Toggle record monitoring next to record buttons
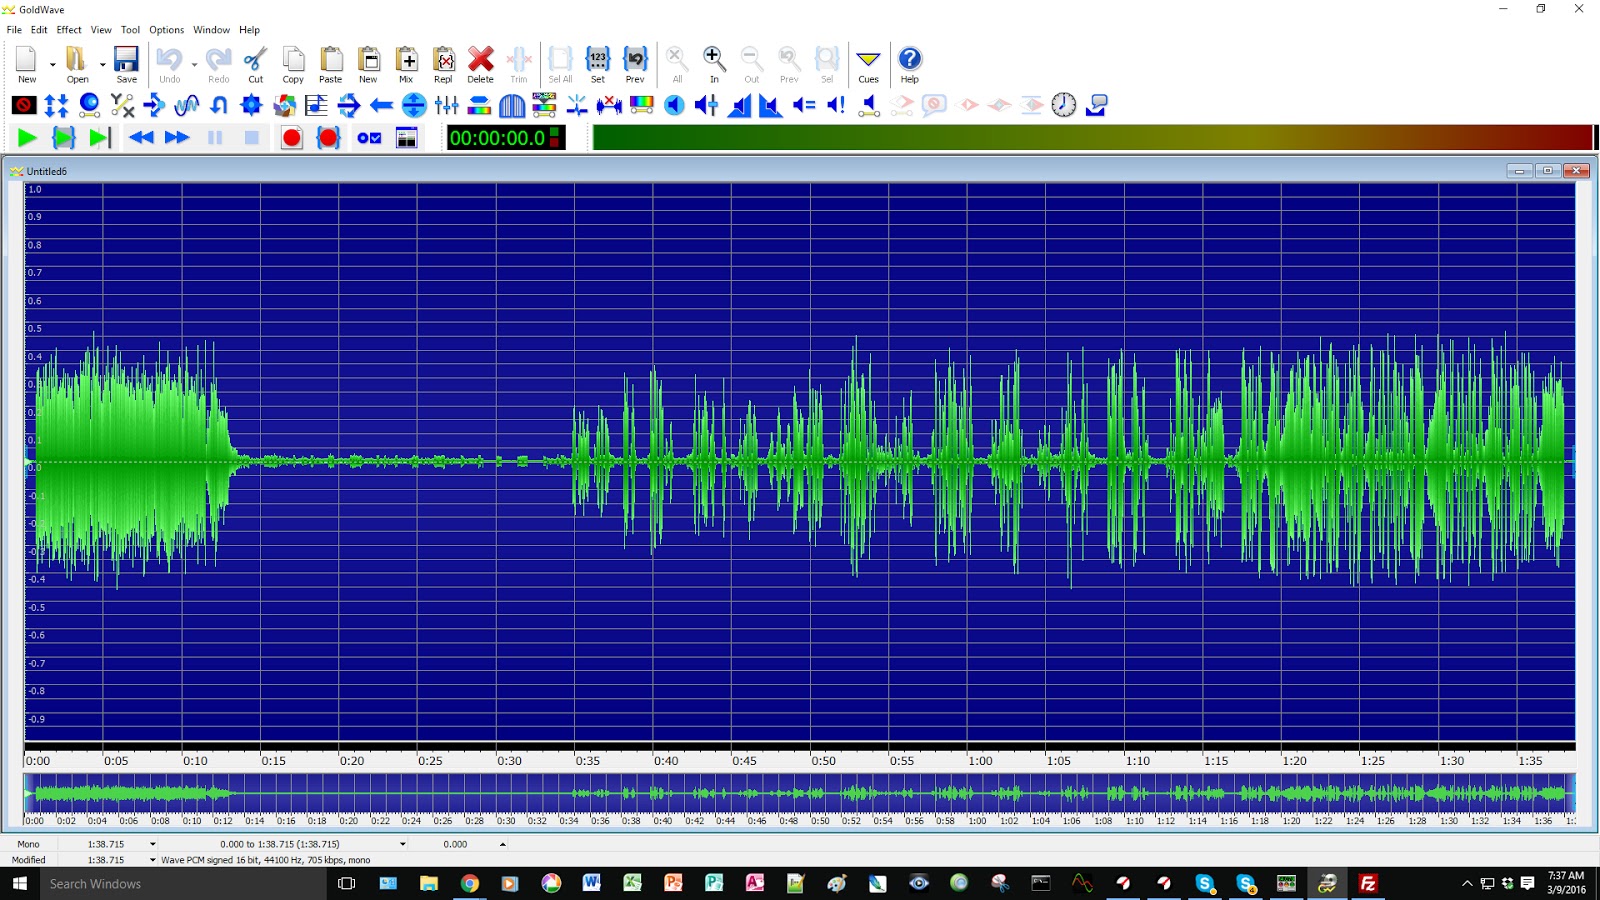The height and width of the screenshot is (900, 1600). [368, 138]
